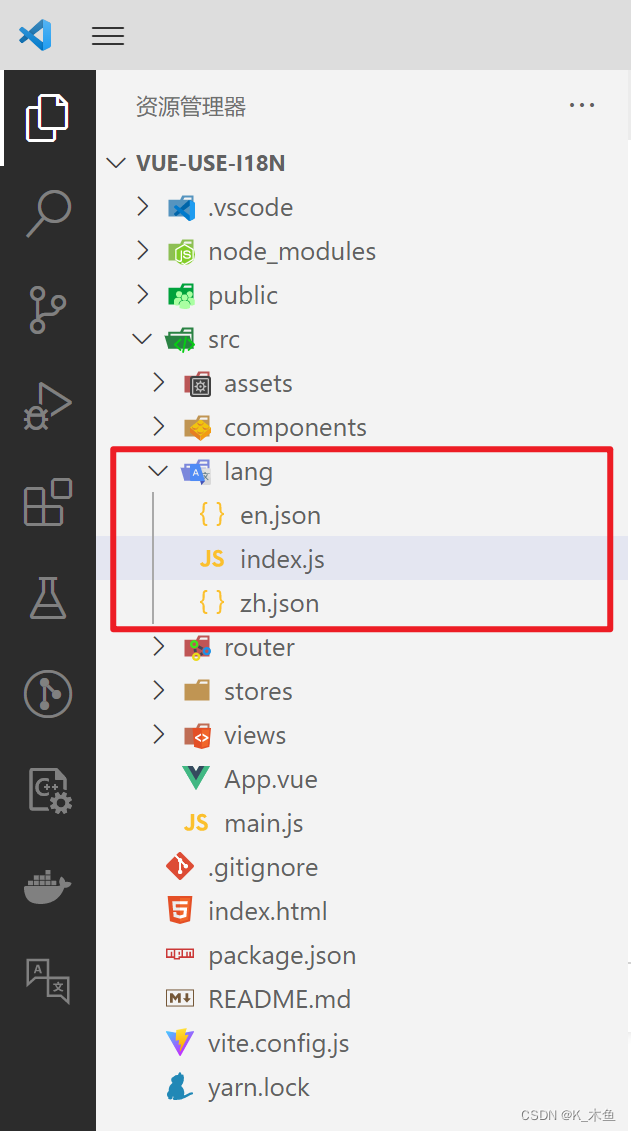Click the node_modules folder icon
The height and width of the screenshot is (1131, 631).
(182, 252)
